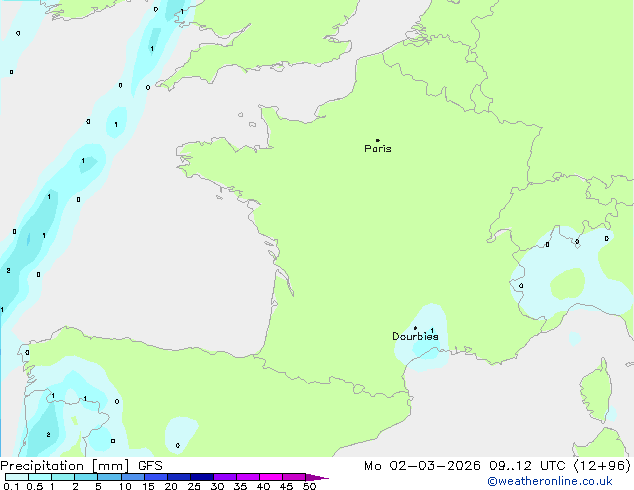Pick the 10–15 mm legend swatch
634x490 pixels.
coord(132,477)
